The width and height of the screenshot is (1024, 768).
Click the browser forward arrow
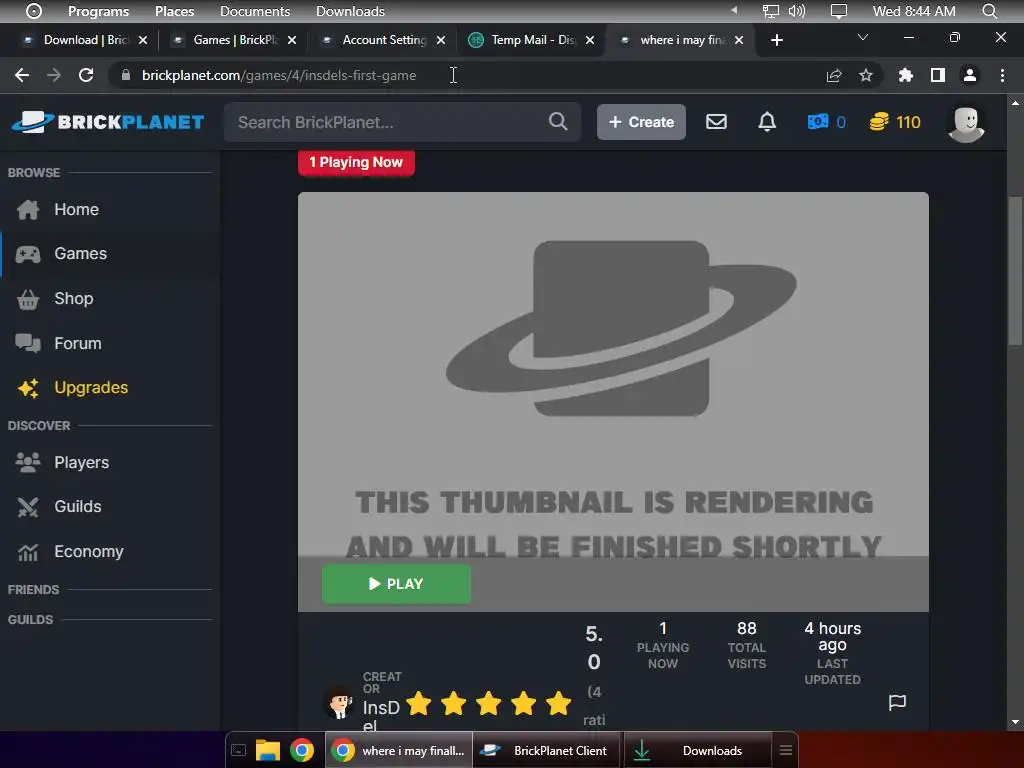tap(54, 75)
